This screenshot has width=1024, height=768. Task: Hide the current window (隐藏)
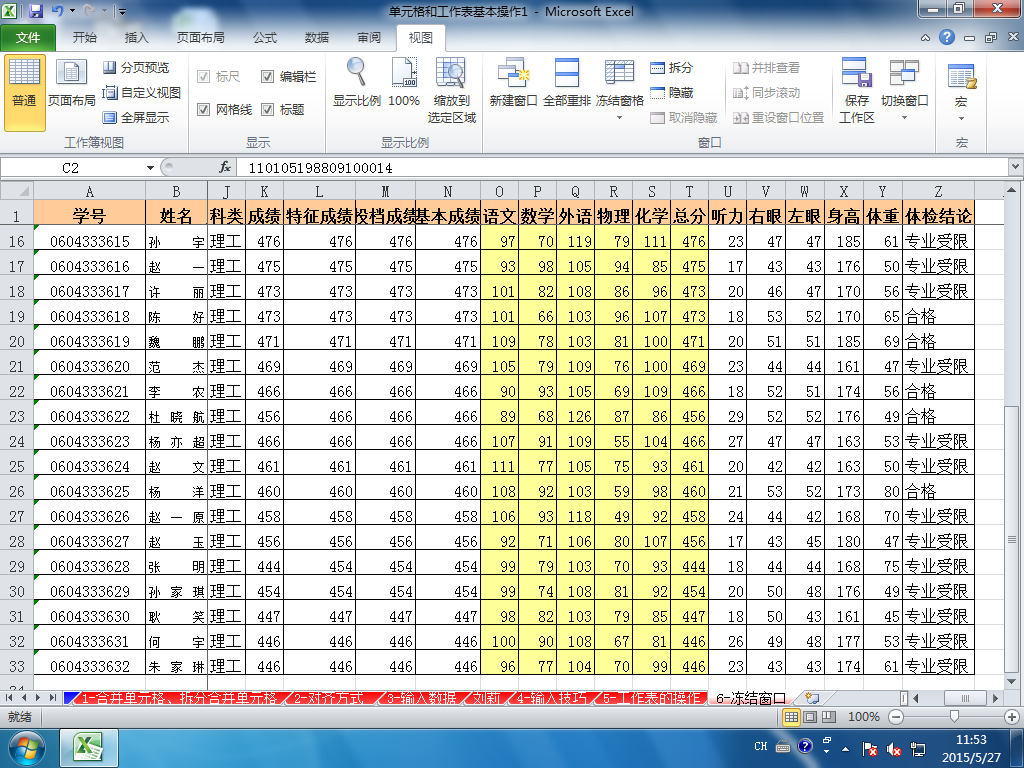pyautogui.click(x=672, y=93)
